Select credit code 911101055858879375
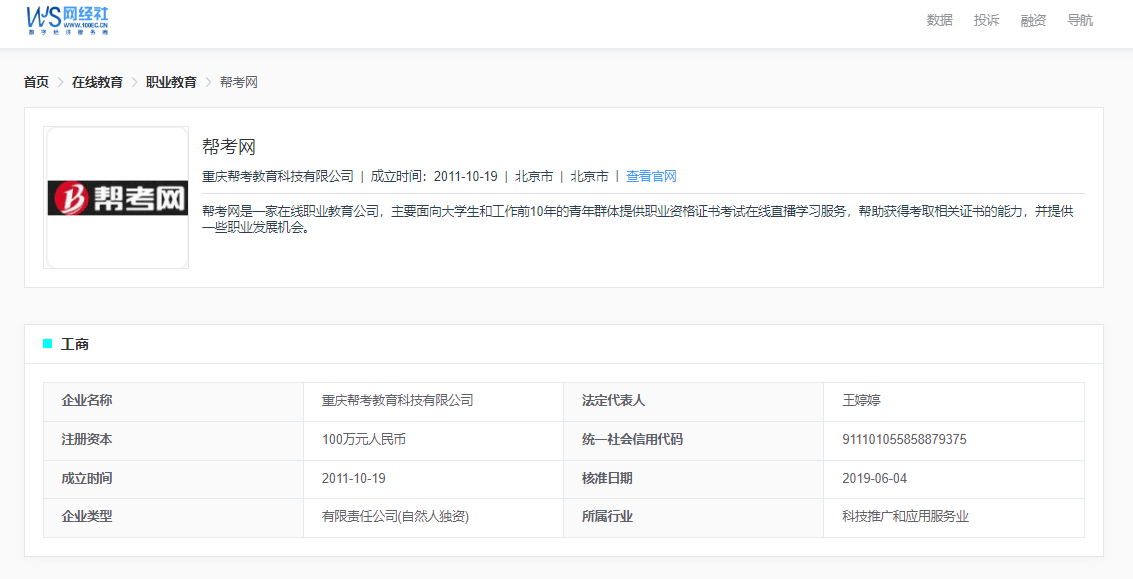The width and height of the screenshot is (1133, 579). click(904, 439)
